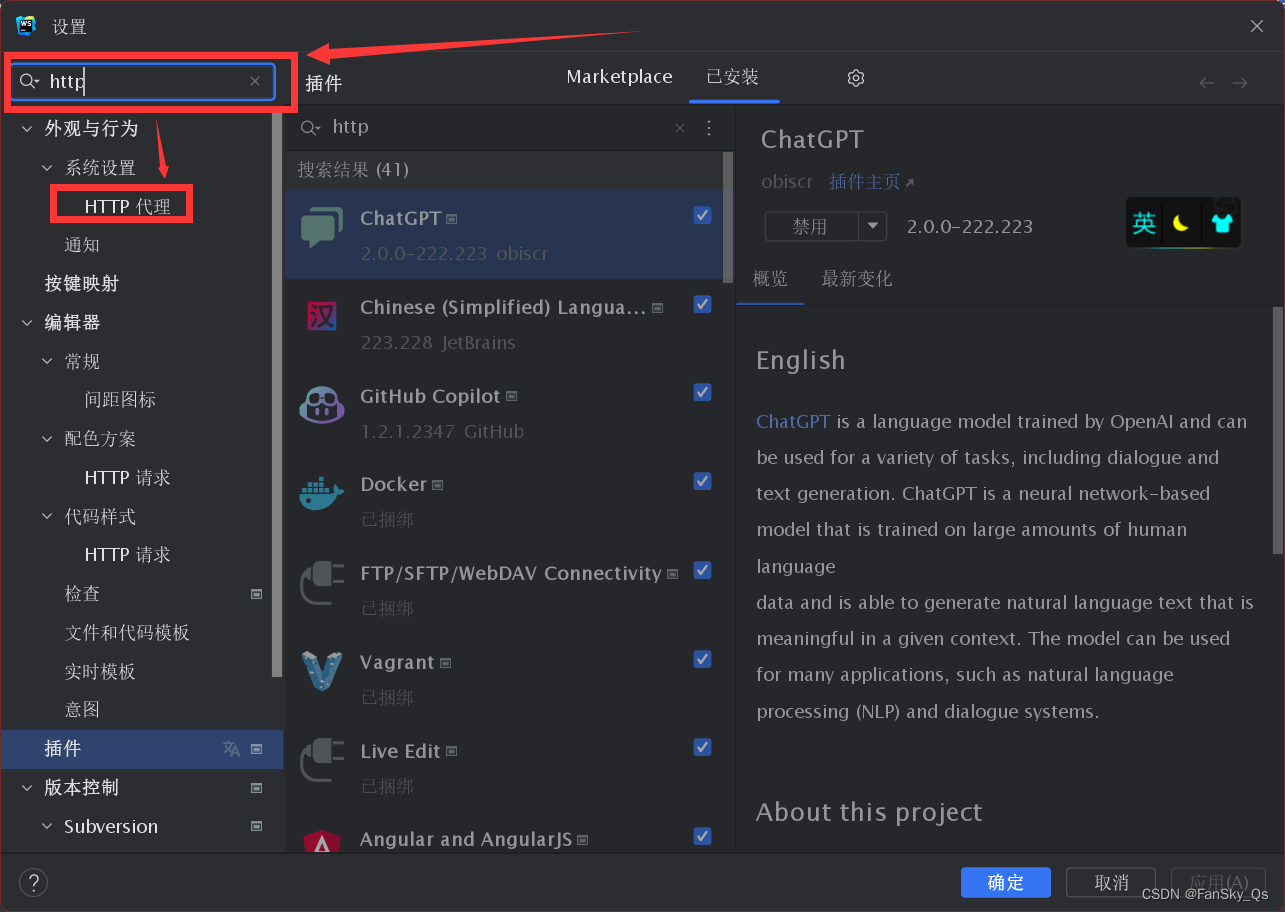Open the 最新变化 tab
1285x912 pixels.
pyautogui.click(x=857, y=279)
